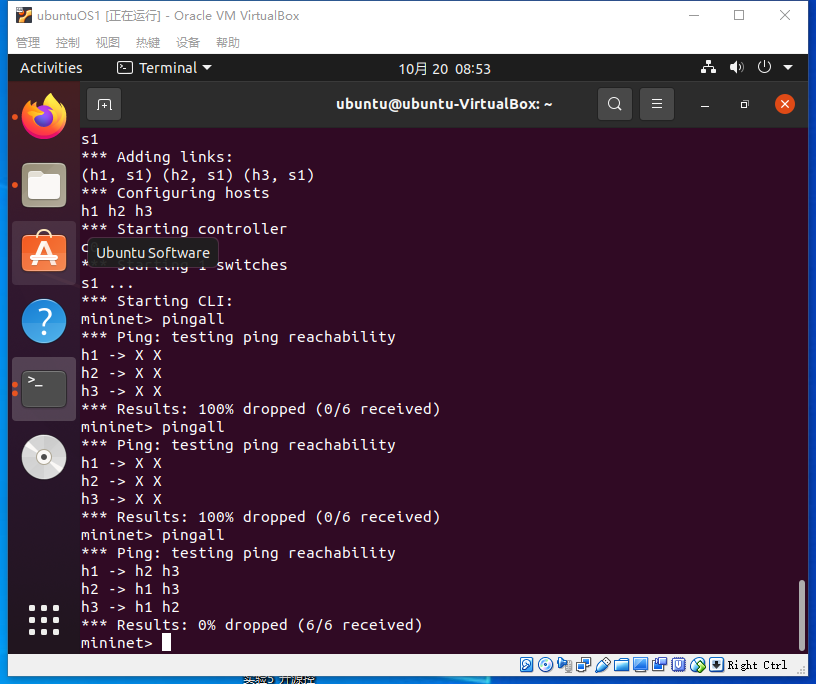Screen dimensions: 816x684
Task: Click VirtualBox keyboard capture arrow indicator
Action: coord(717,665)
